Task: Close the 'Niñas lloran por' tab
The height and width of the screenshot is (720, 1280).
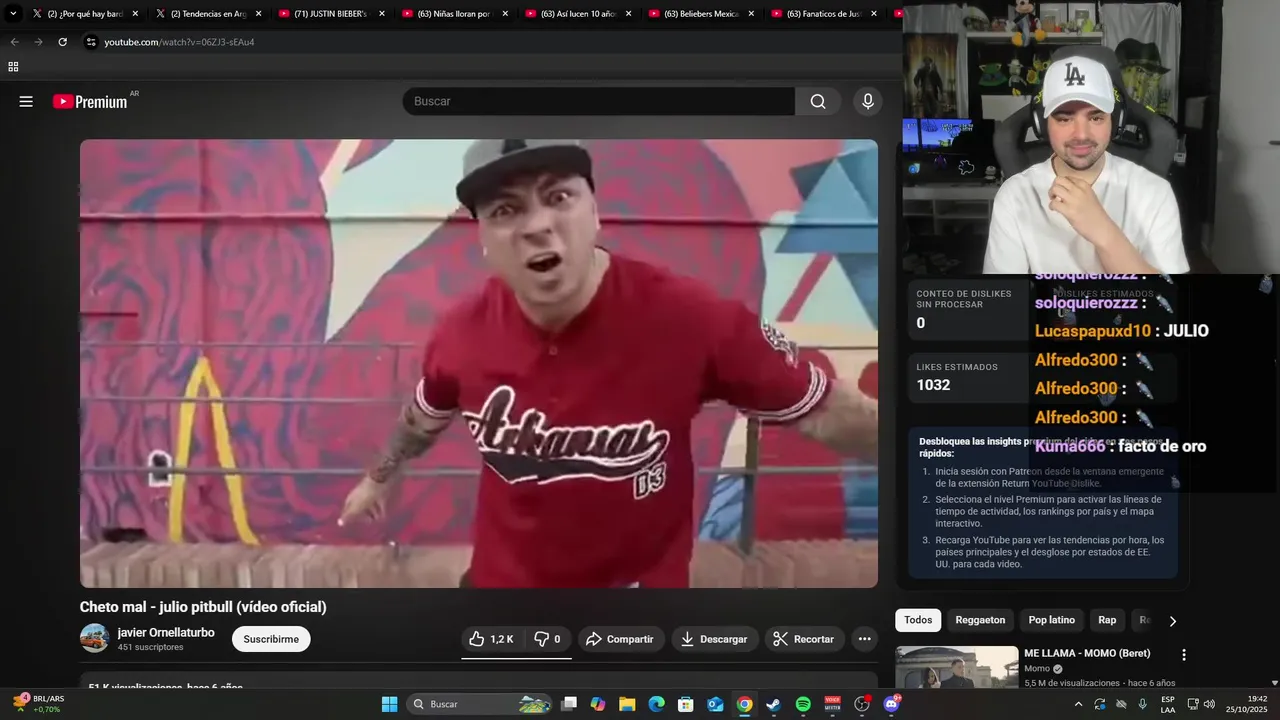Action: click(504, 14)
